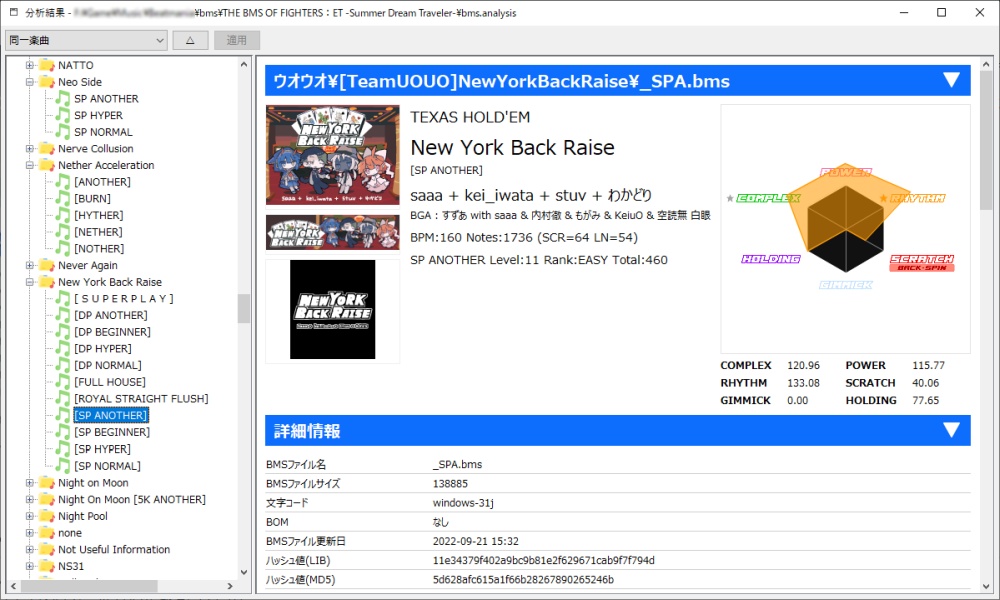Click the New York Back Raise stage image thumbnail
This screenshot has height=600, width=1000.
pos(333,155)
